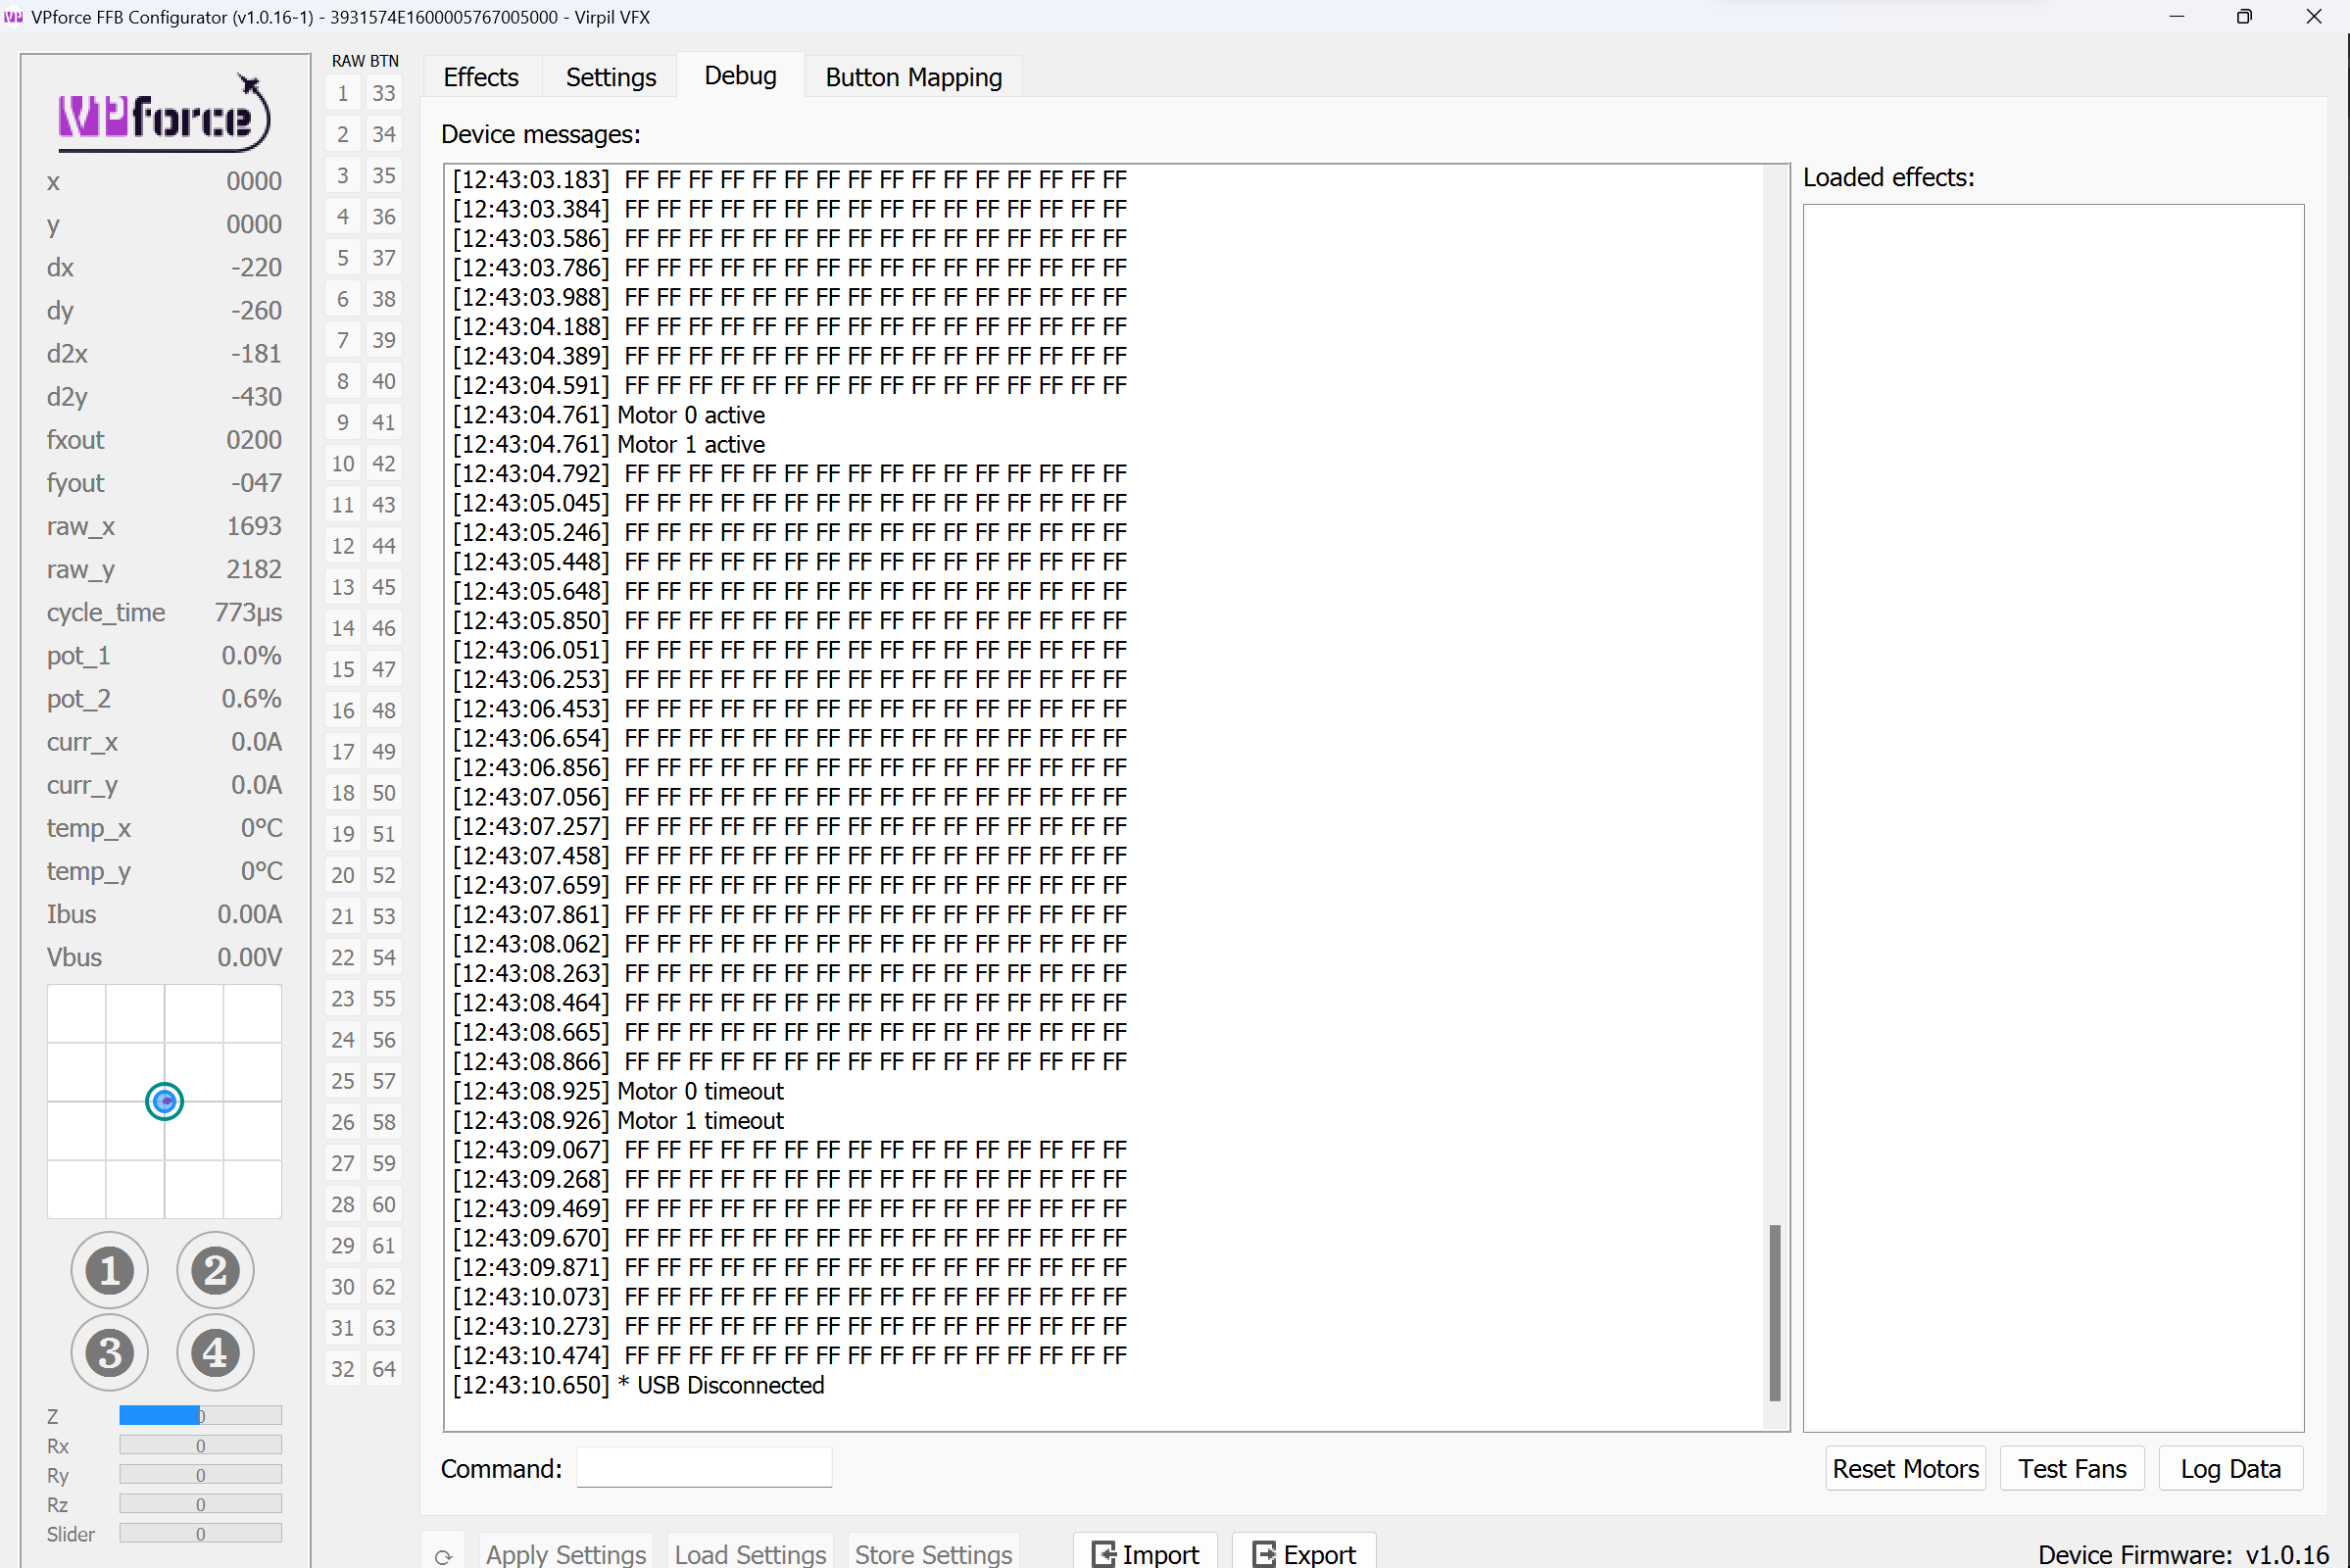
Task: Click the joystick position indicator dot
Action: [164, 1101]
